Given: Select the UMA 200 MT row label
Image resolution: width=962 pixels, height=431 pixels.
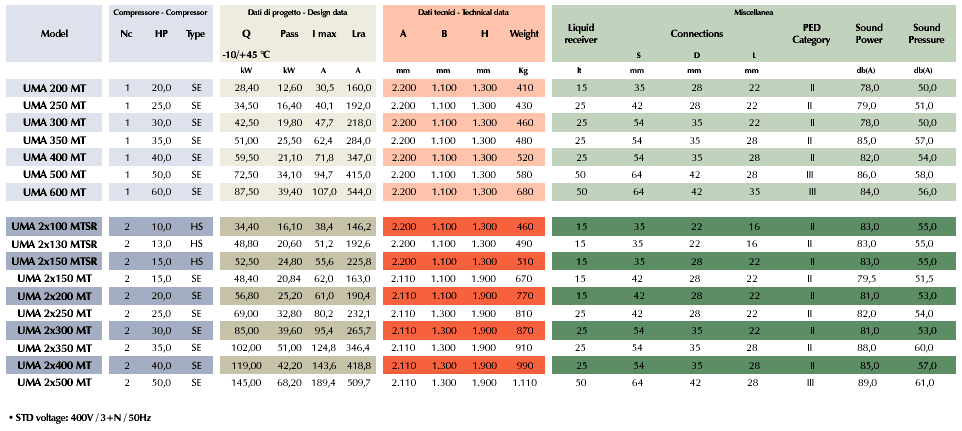Looking at the screenshot, I should (54, 88).
